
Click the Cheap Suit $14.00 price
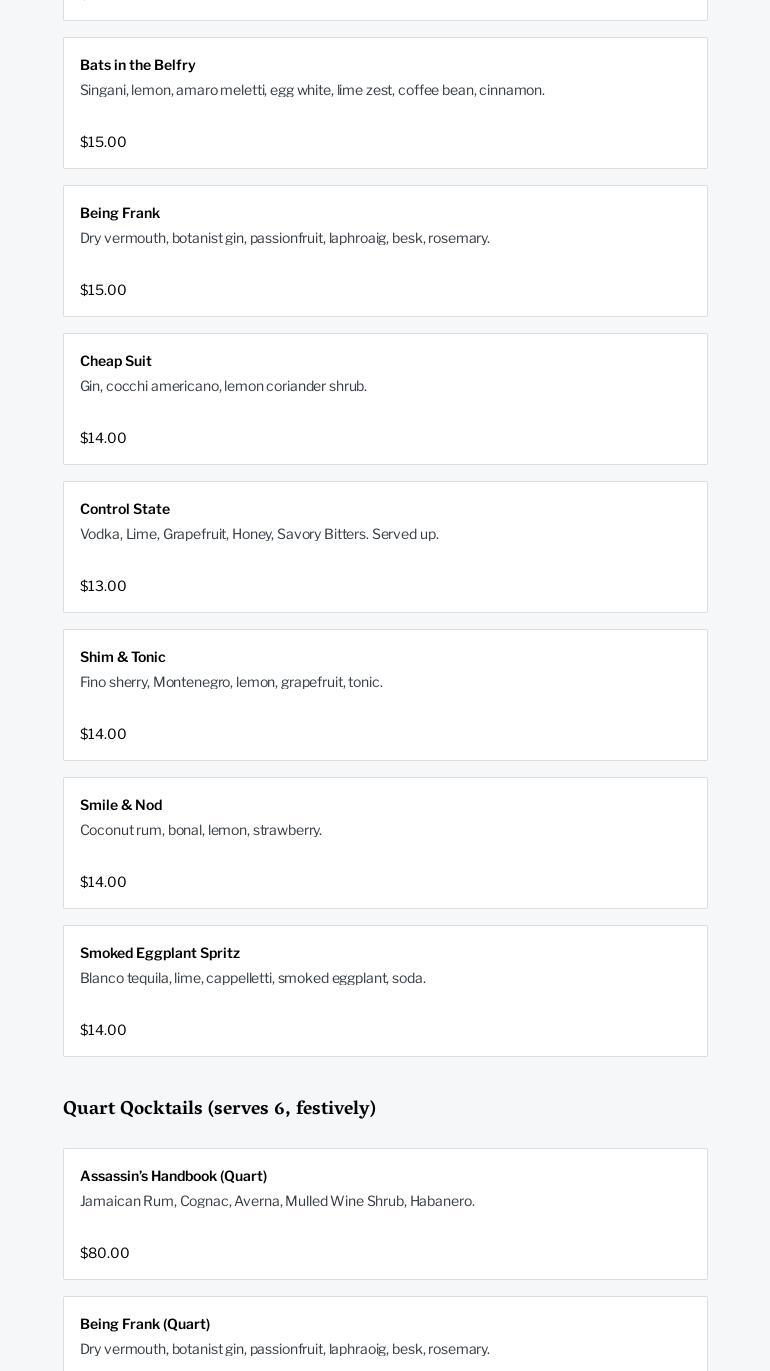103,438
